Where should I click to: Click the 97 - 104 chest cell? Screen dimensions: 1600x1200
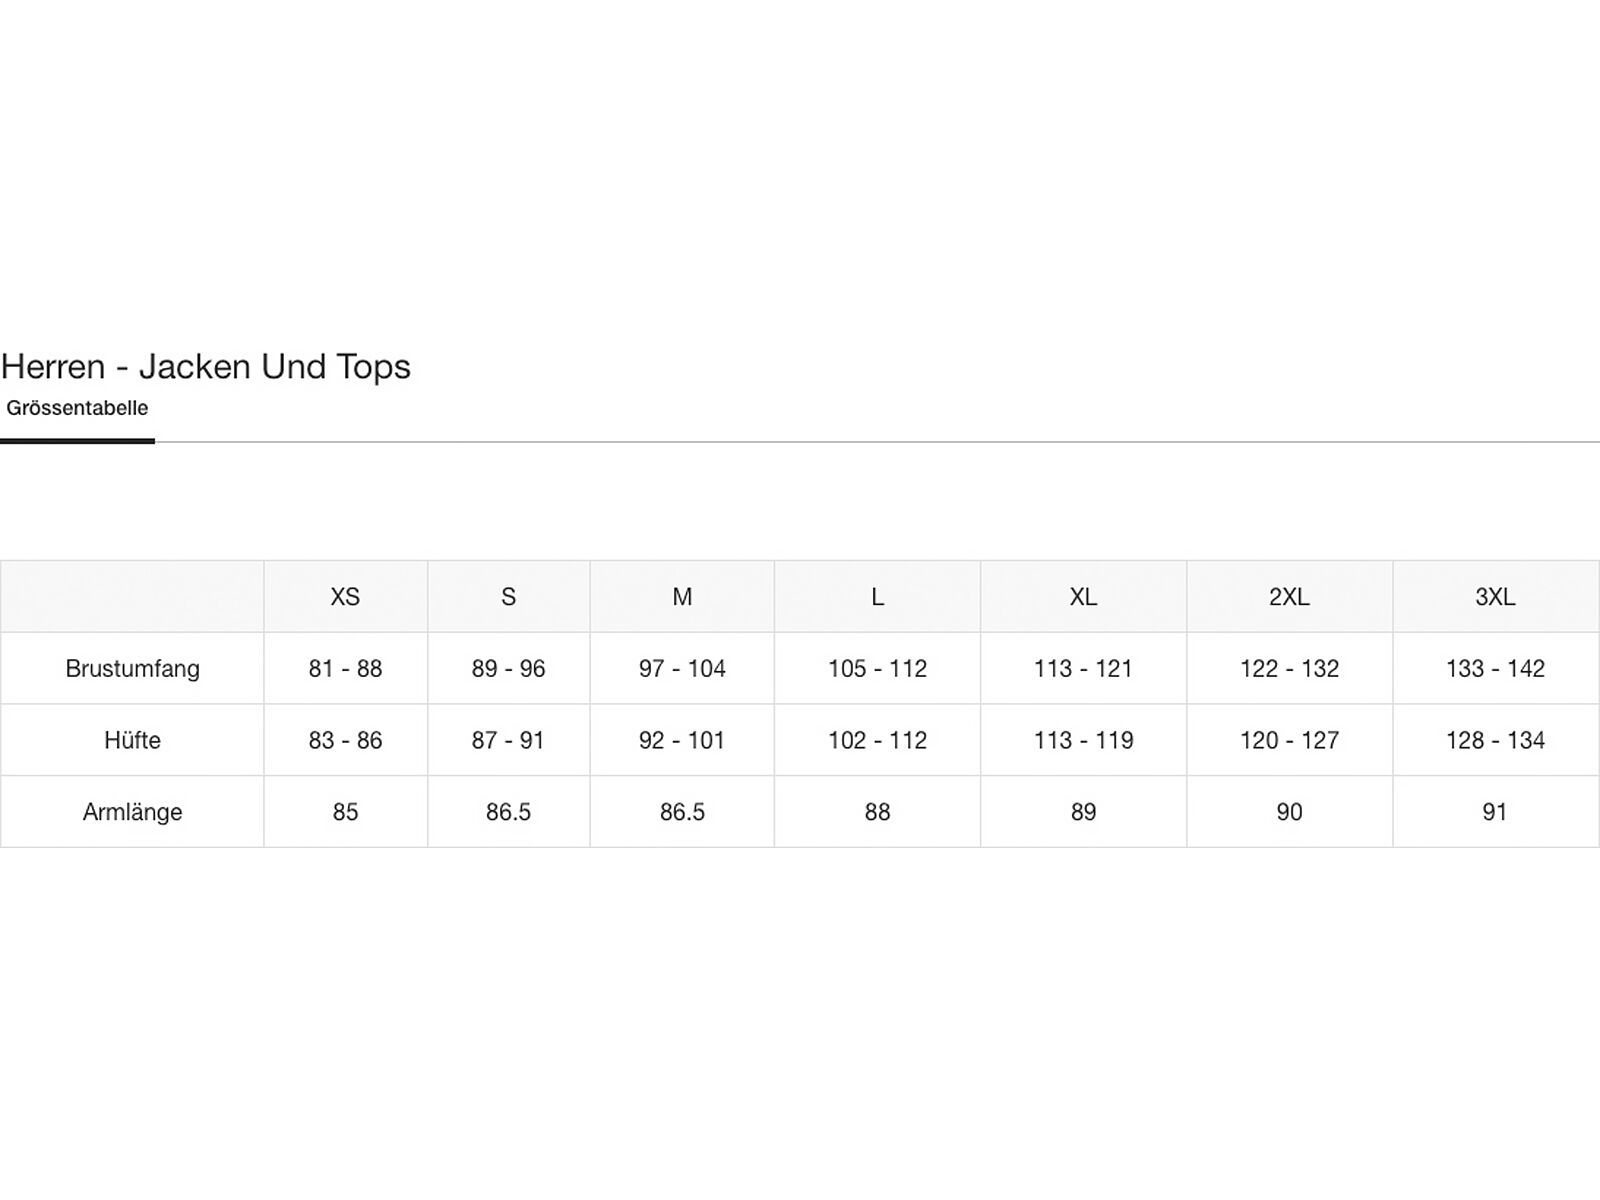[x=682, y=669]
